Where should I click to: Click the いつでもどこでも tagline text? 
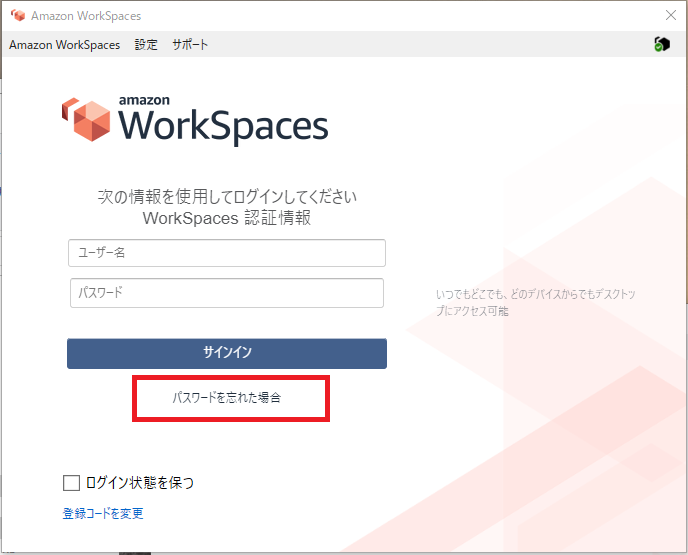pos(535,302)
